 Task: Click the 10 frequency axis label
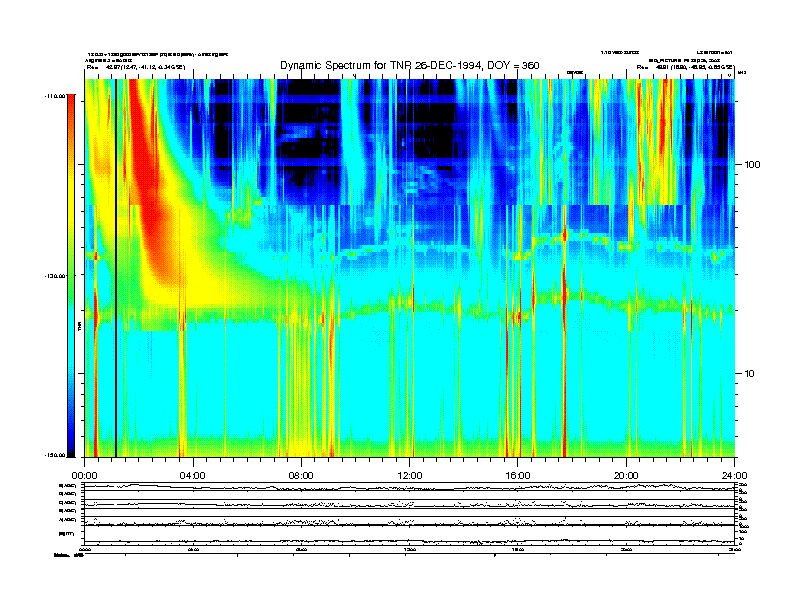tap(749, 374)
